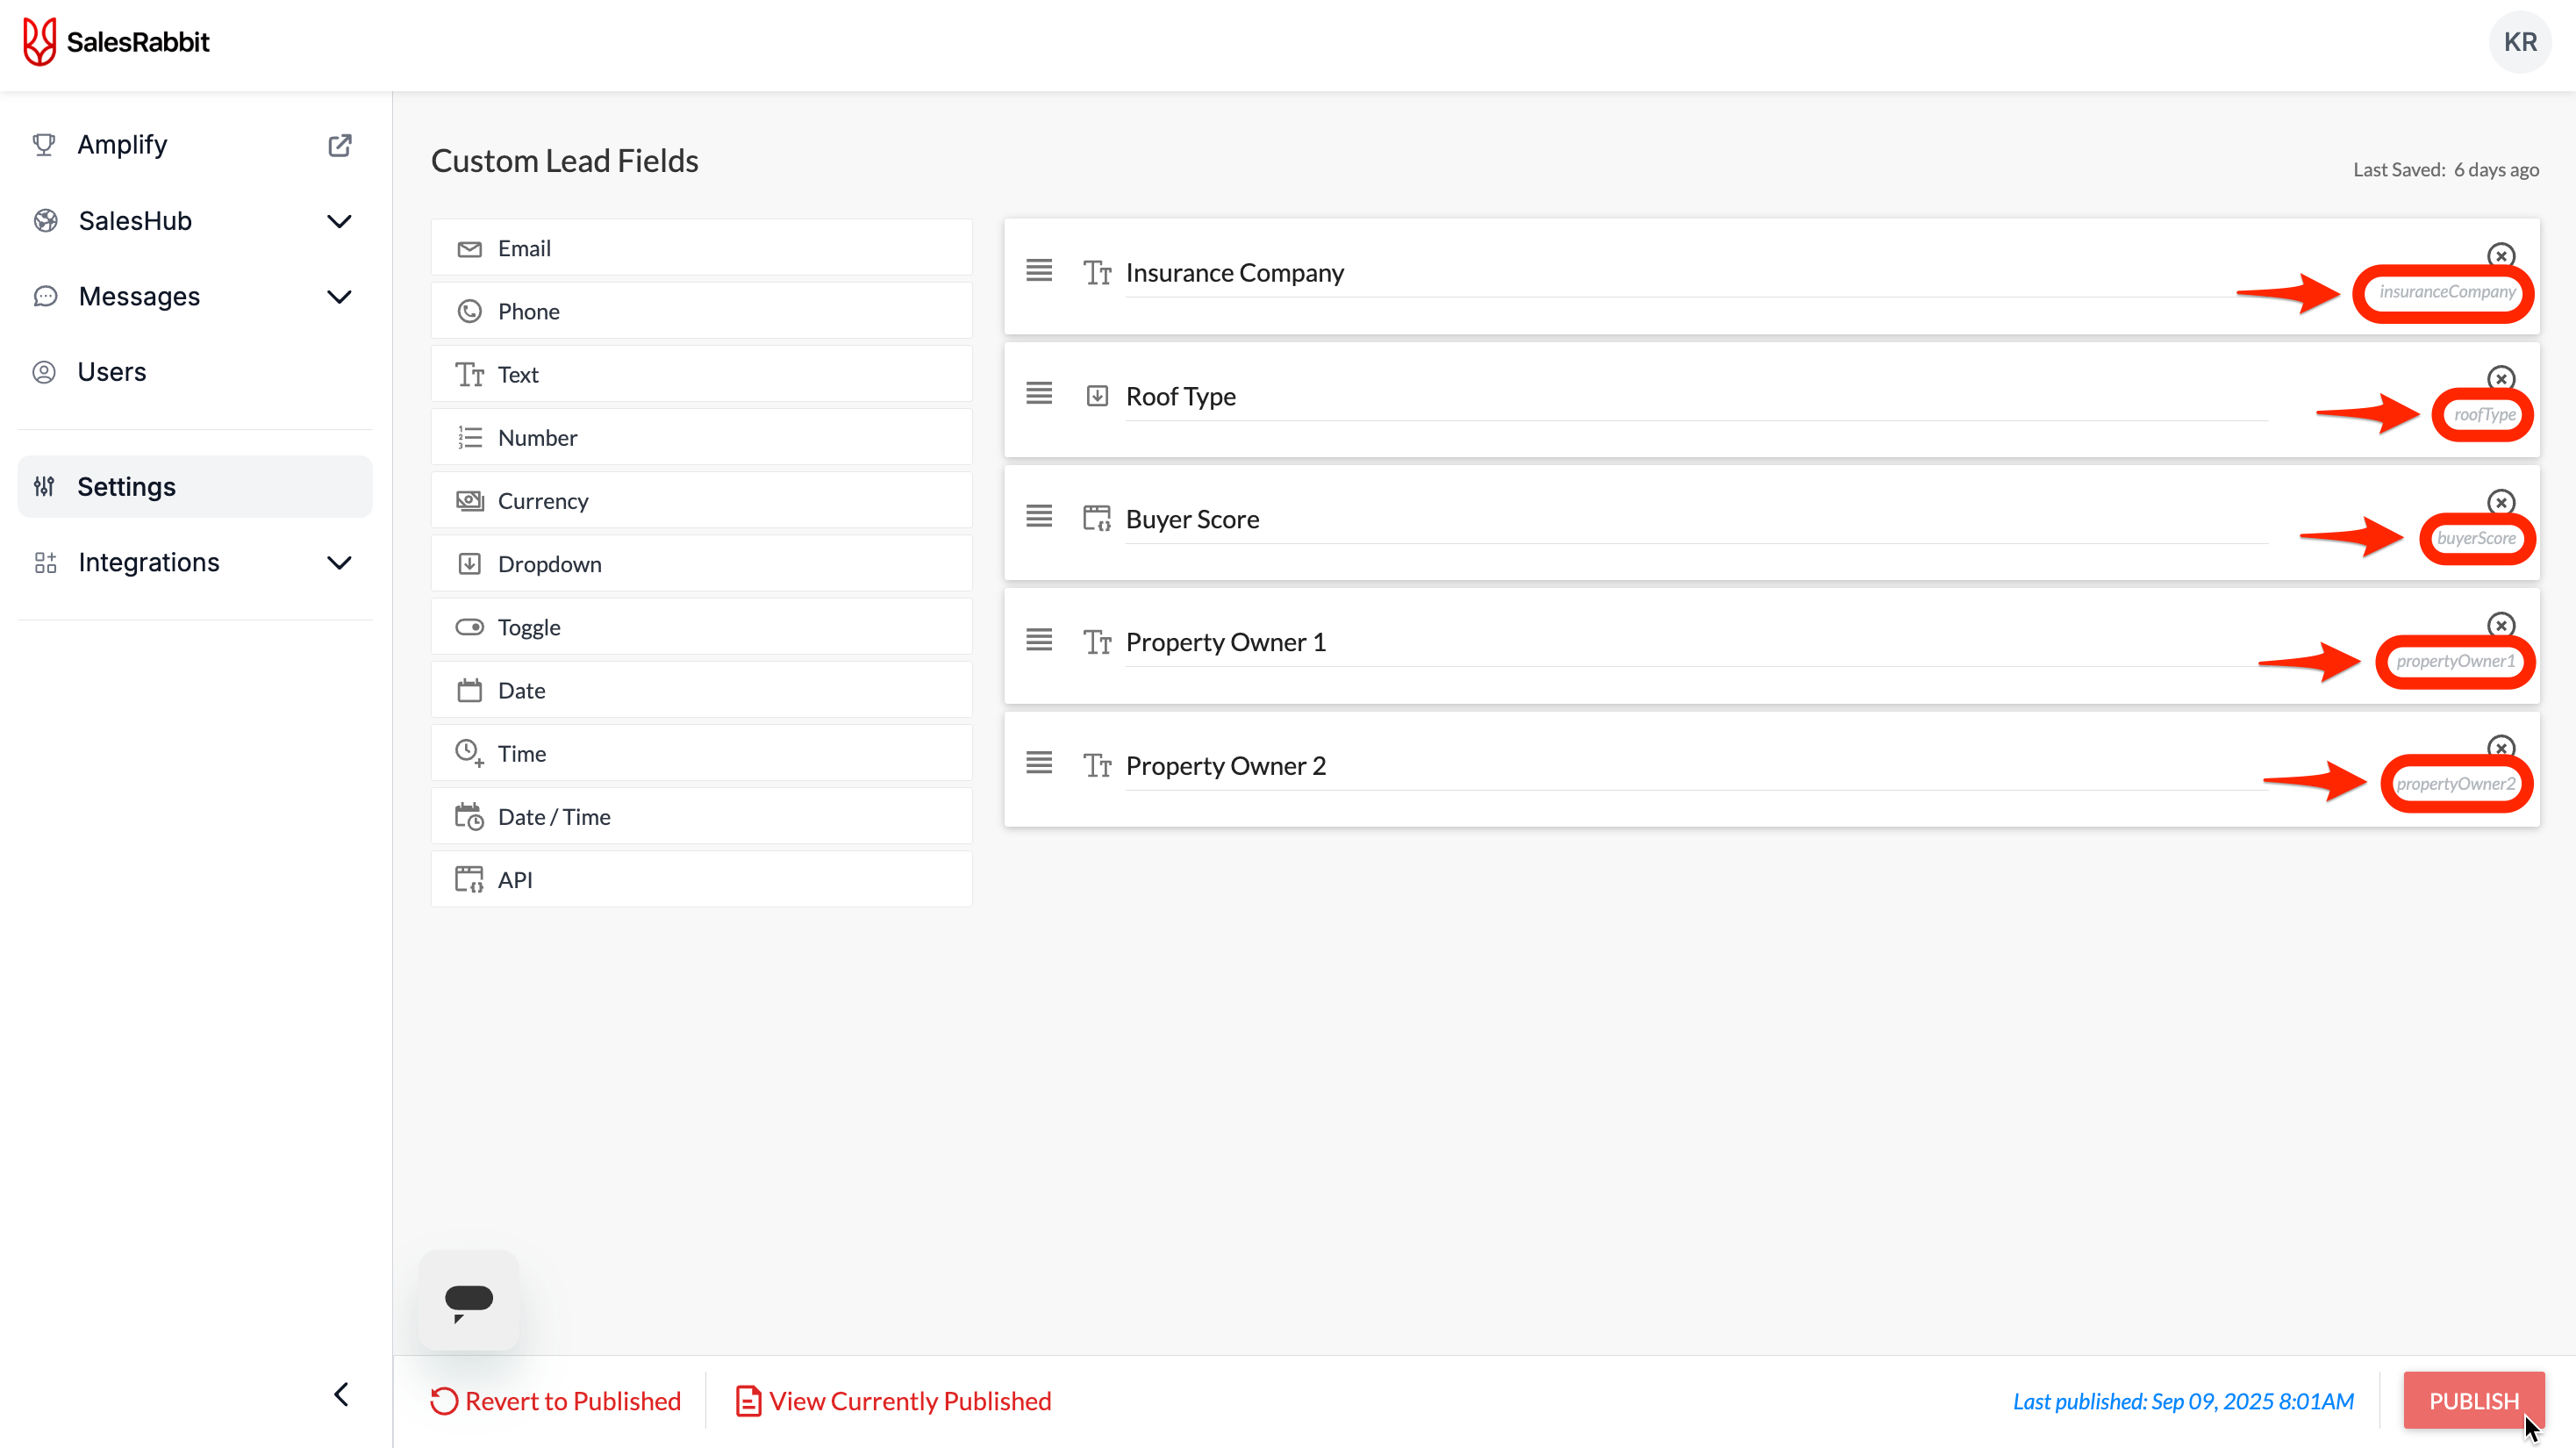Click the chat bubble support widget
Viewport: 2576px width, 1448px height.
468,1300
